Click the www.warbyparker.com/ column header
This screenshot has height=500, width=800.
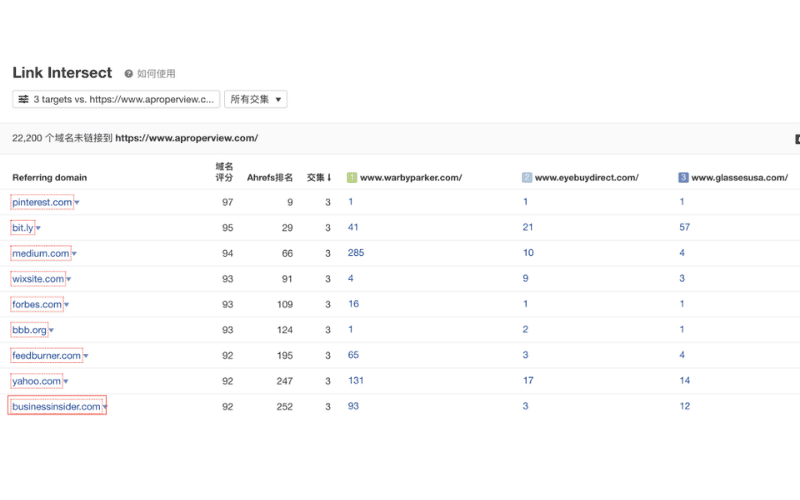click(x=411, y=178)
